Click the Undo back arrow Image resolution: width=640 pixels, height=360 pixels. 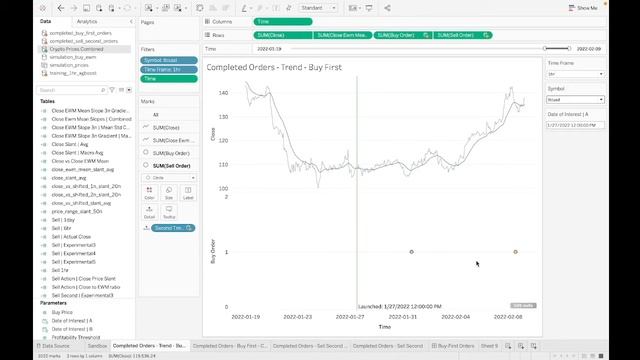[x=61, y=8]
